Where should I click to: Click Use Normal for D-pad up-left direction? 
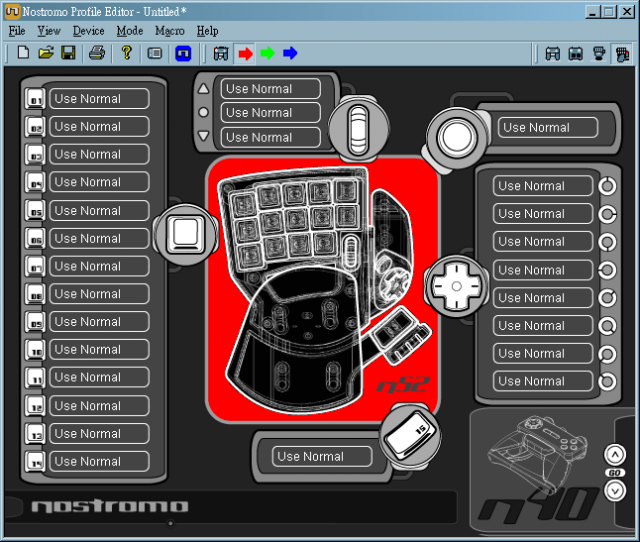[x=543, y=381]
